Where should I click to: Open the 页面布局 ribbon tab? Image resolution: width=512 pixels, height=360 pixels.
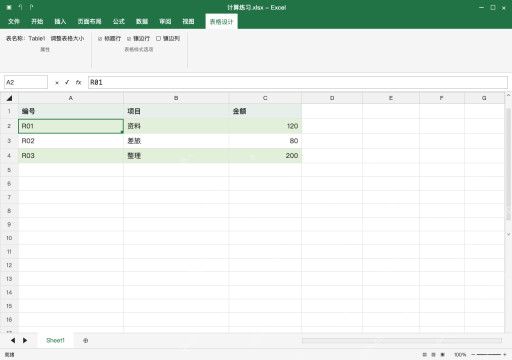(x=89, y=22)
